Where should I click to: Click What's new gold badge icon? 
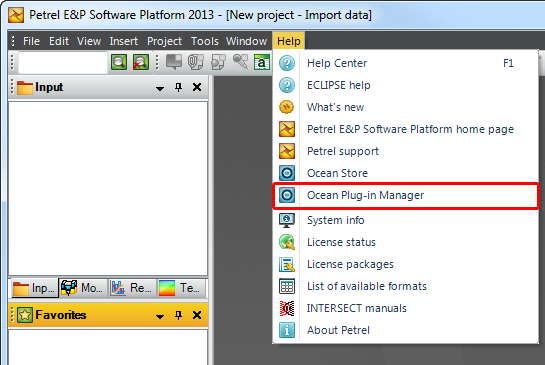click(x=287, y=107)
